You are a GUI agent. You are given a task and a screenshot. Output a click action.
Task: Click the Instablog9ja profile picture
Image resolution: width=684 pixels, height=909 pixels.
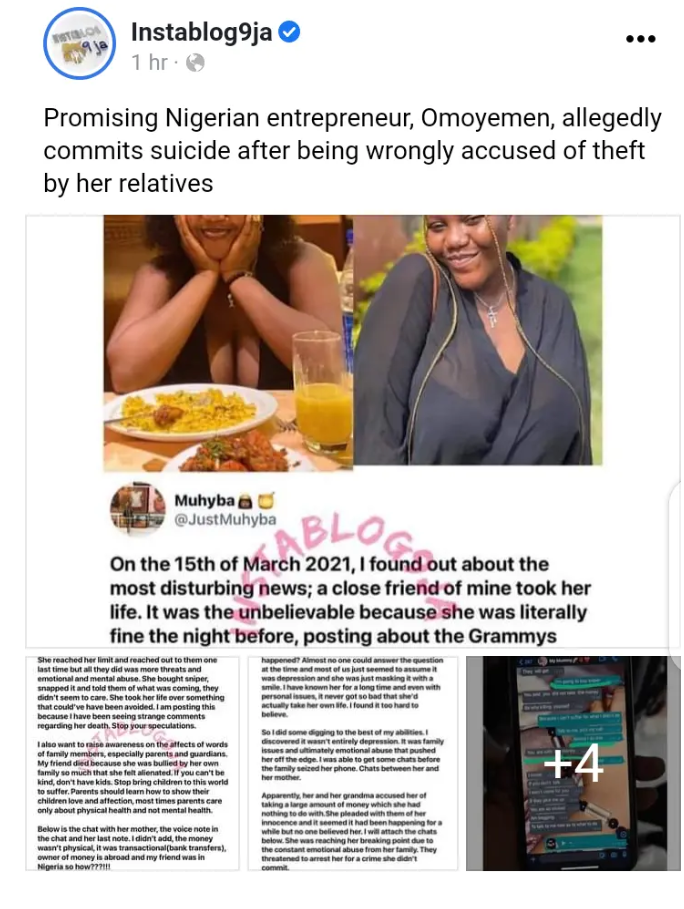tap(79, 43)
